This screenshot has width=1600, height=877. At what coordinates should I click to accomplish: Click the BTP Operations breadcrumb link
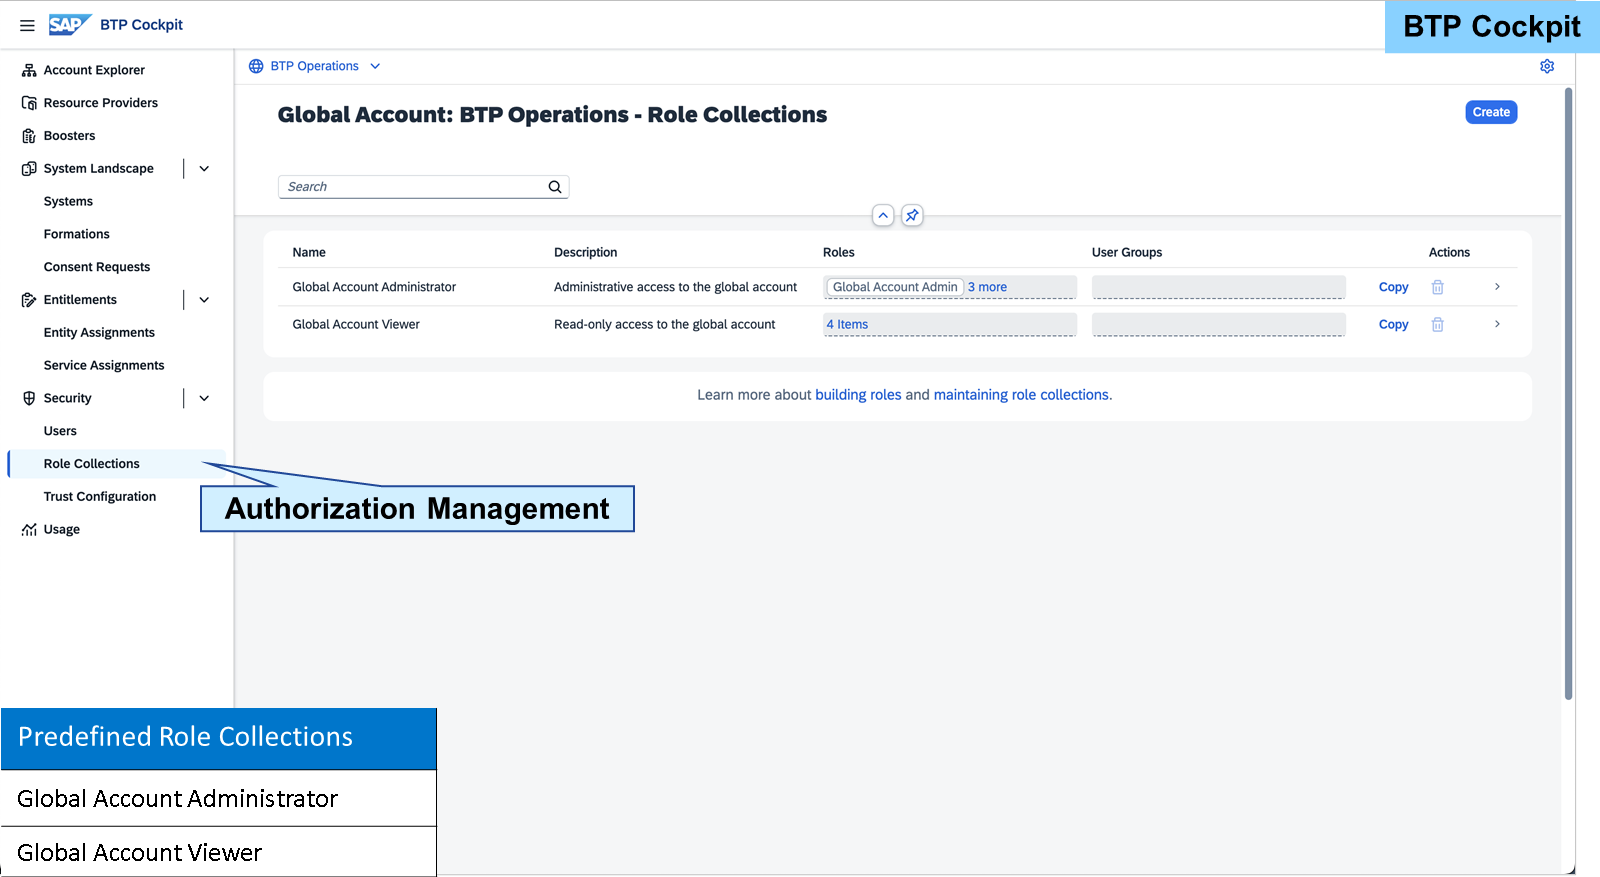[x=314, y=66]
